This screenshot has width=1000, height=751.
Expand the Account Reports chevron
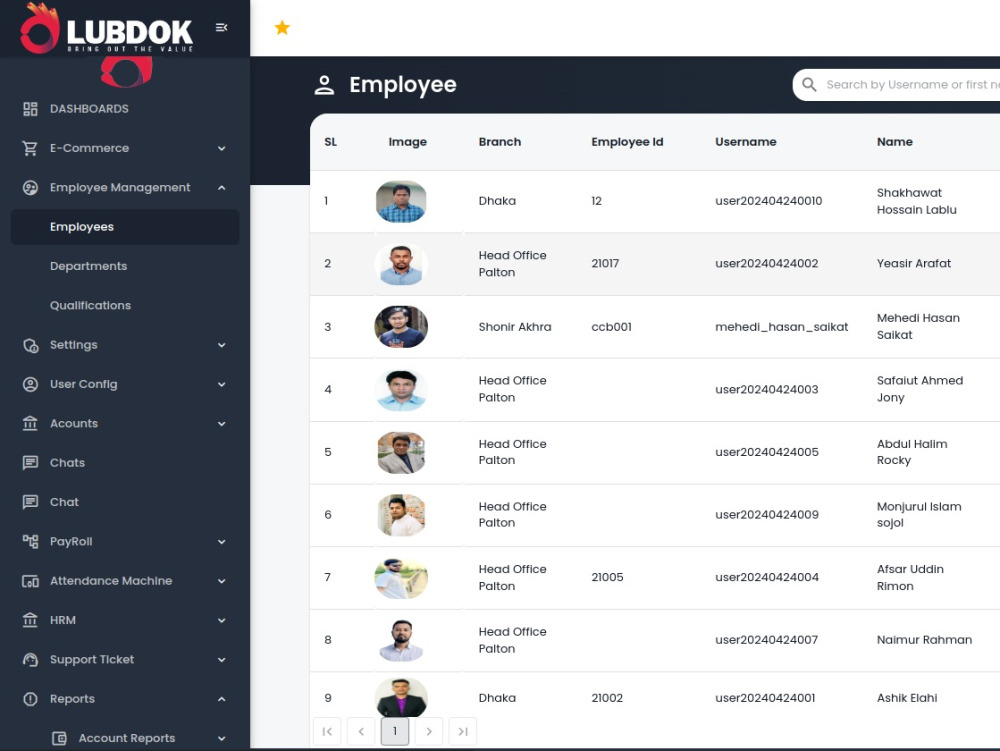click(x=221, y=738)
